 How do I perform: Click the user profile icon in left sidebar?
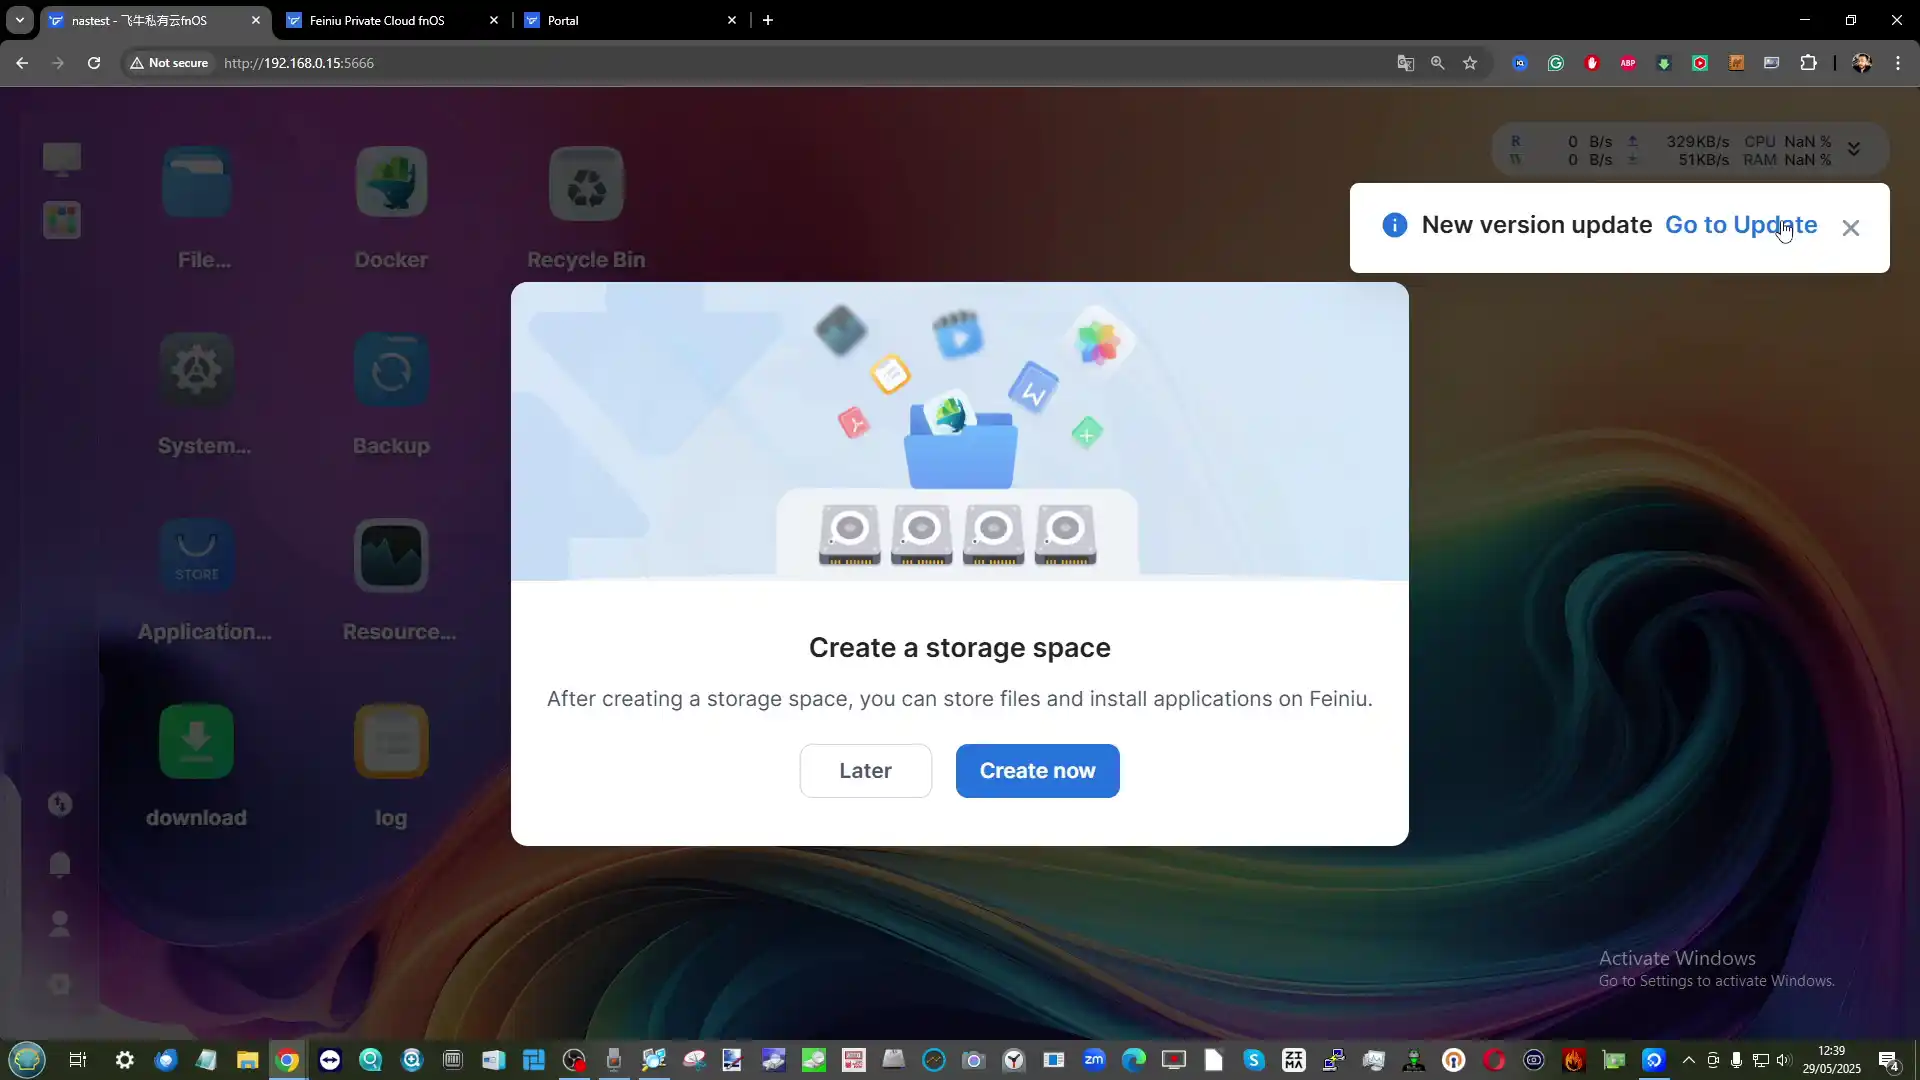(60, 924)
